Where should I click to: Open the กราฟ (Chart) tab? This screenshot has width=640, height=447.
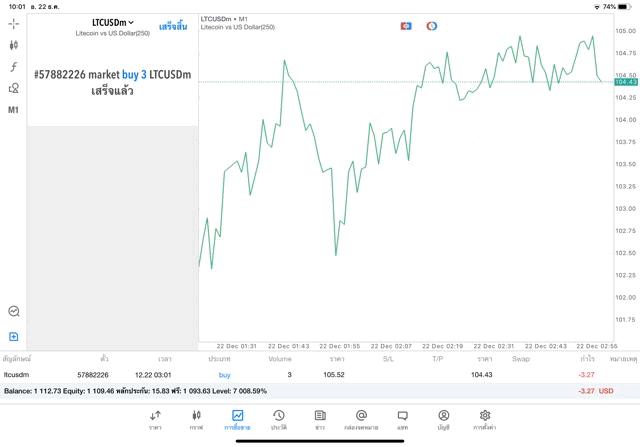(196, 420)
